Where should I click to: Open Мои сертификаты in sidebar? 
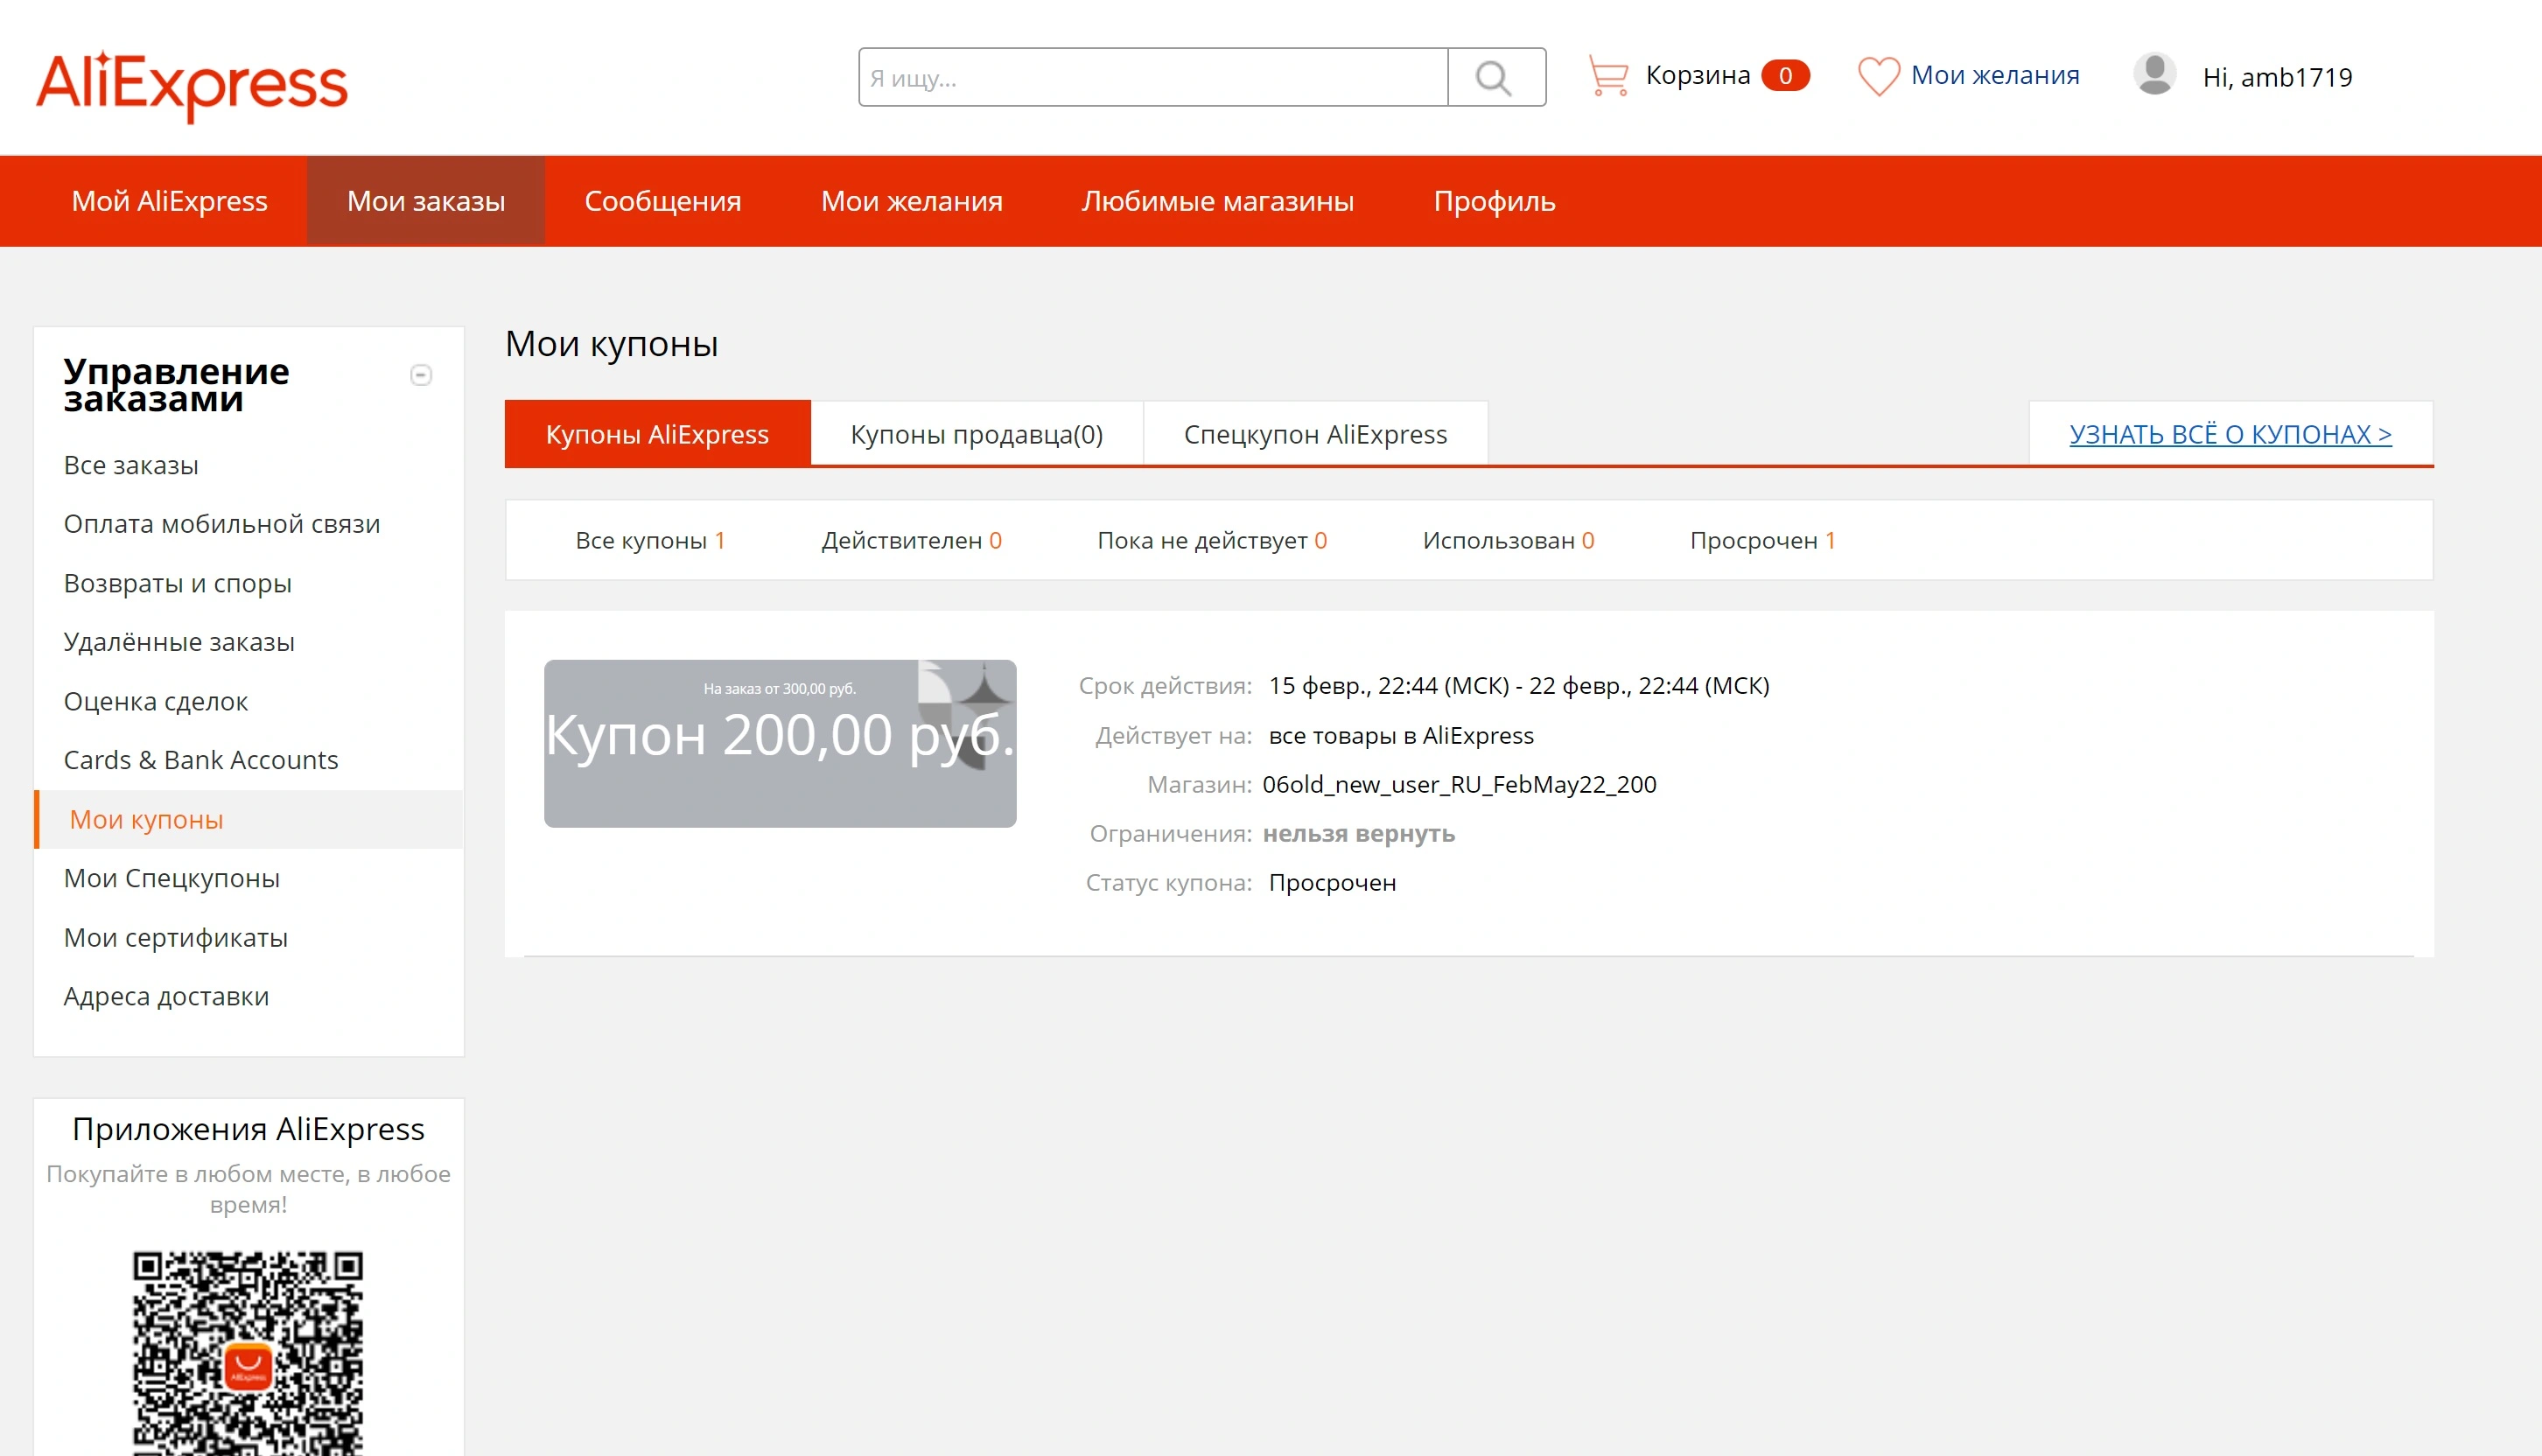[x=176, y=937]
